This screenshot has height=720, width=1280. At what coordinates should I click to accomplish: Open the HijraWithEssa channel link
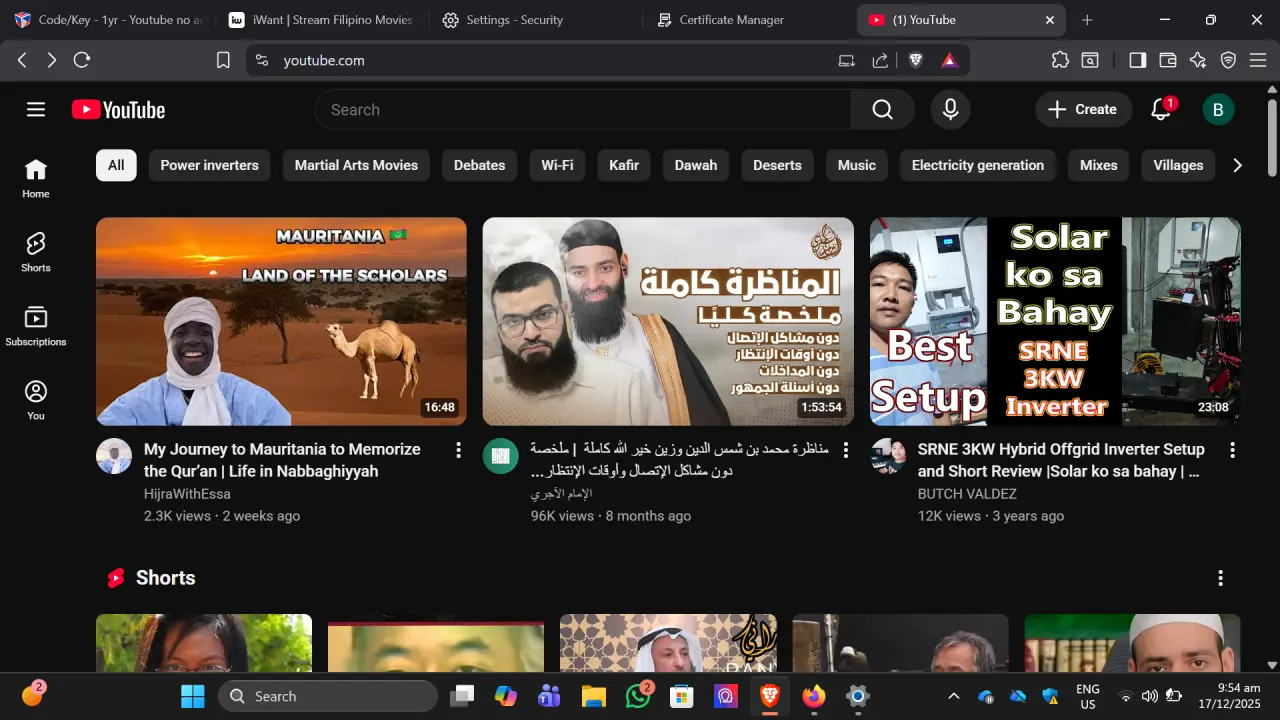(187, 494)
